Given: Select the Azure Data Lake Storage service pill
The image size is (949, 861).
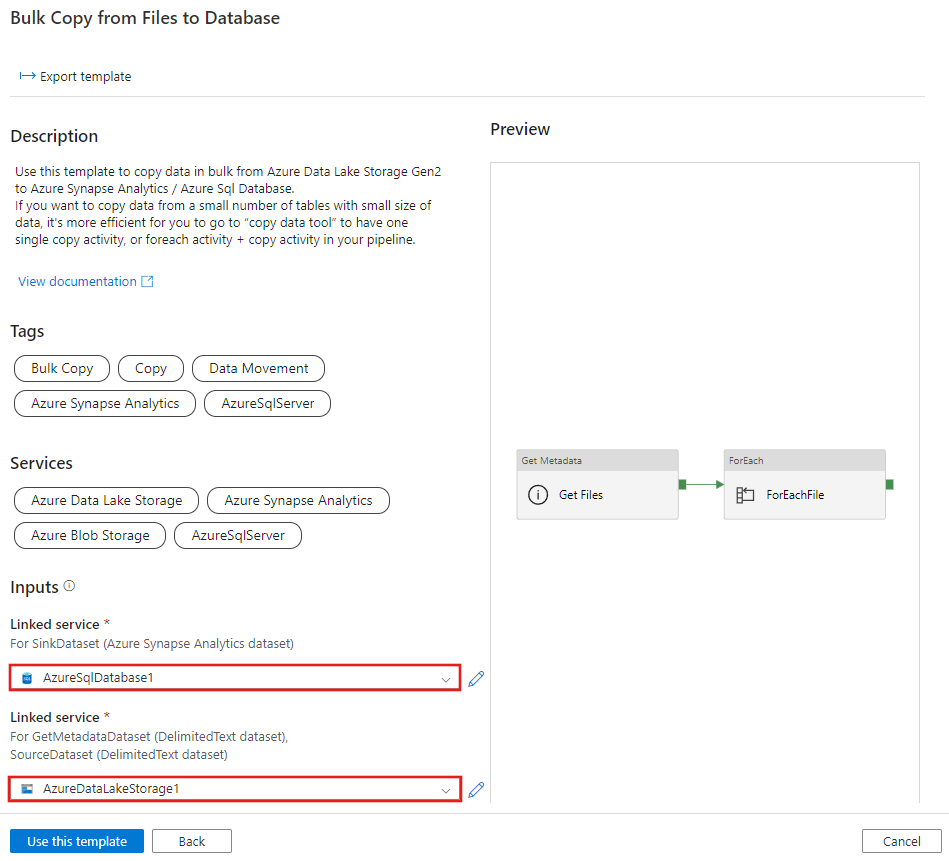Looking at the screenshot, I should click(107, 500).
